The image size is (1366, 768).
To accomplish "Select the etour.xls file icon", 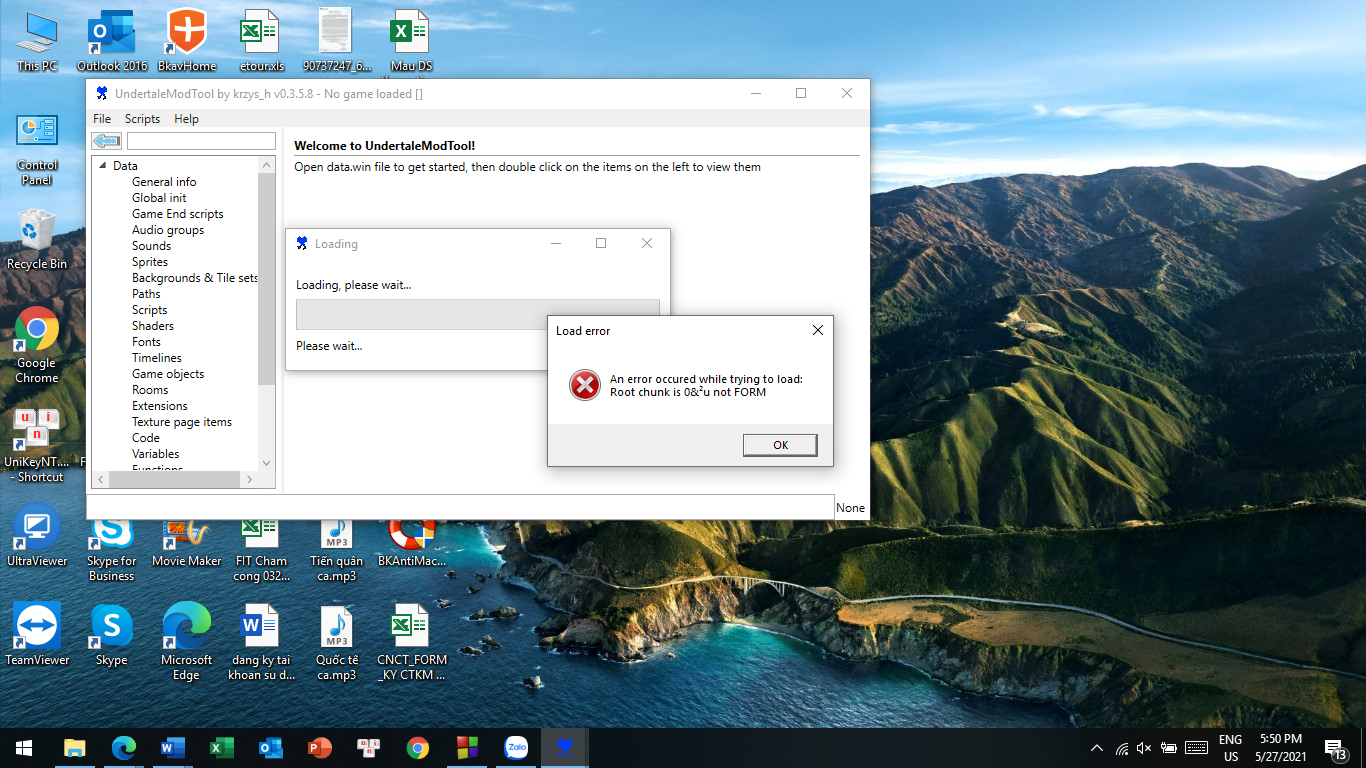I will (x=262, y=40).
